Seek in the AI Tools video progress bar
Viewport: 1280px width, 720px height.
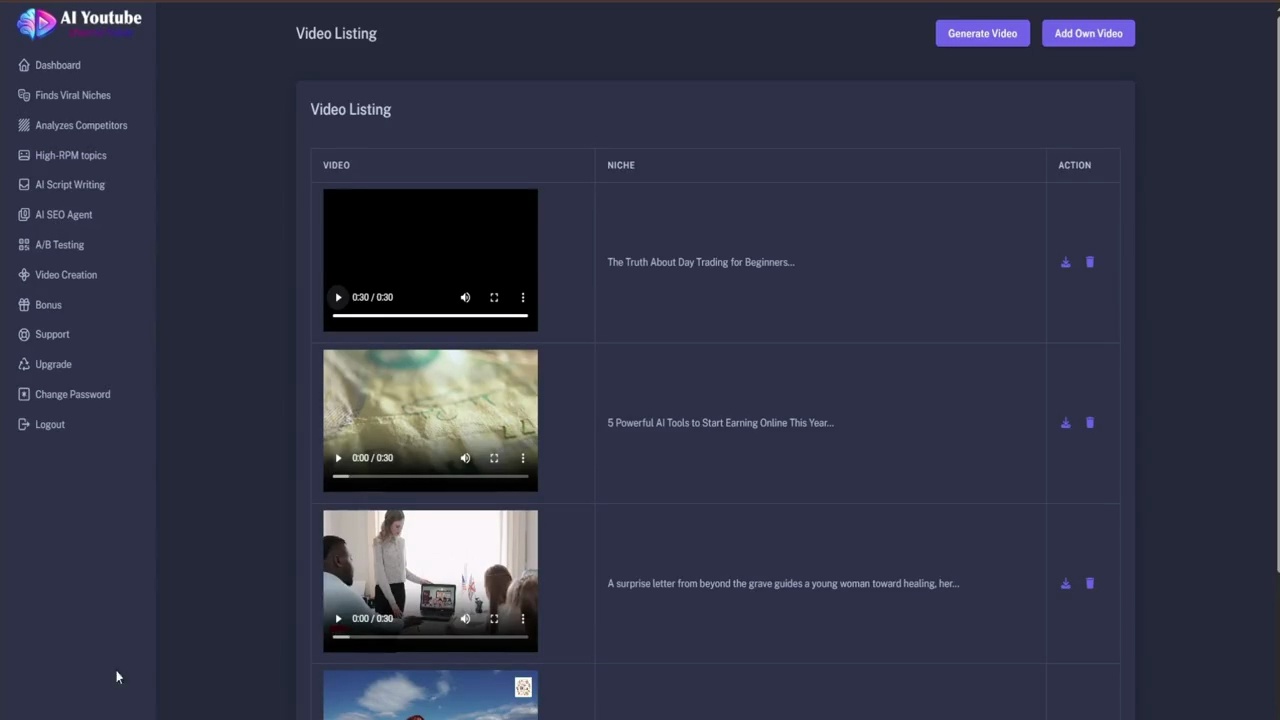pos(430,476)
